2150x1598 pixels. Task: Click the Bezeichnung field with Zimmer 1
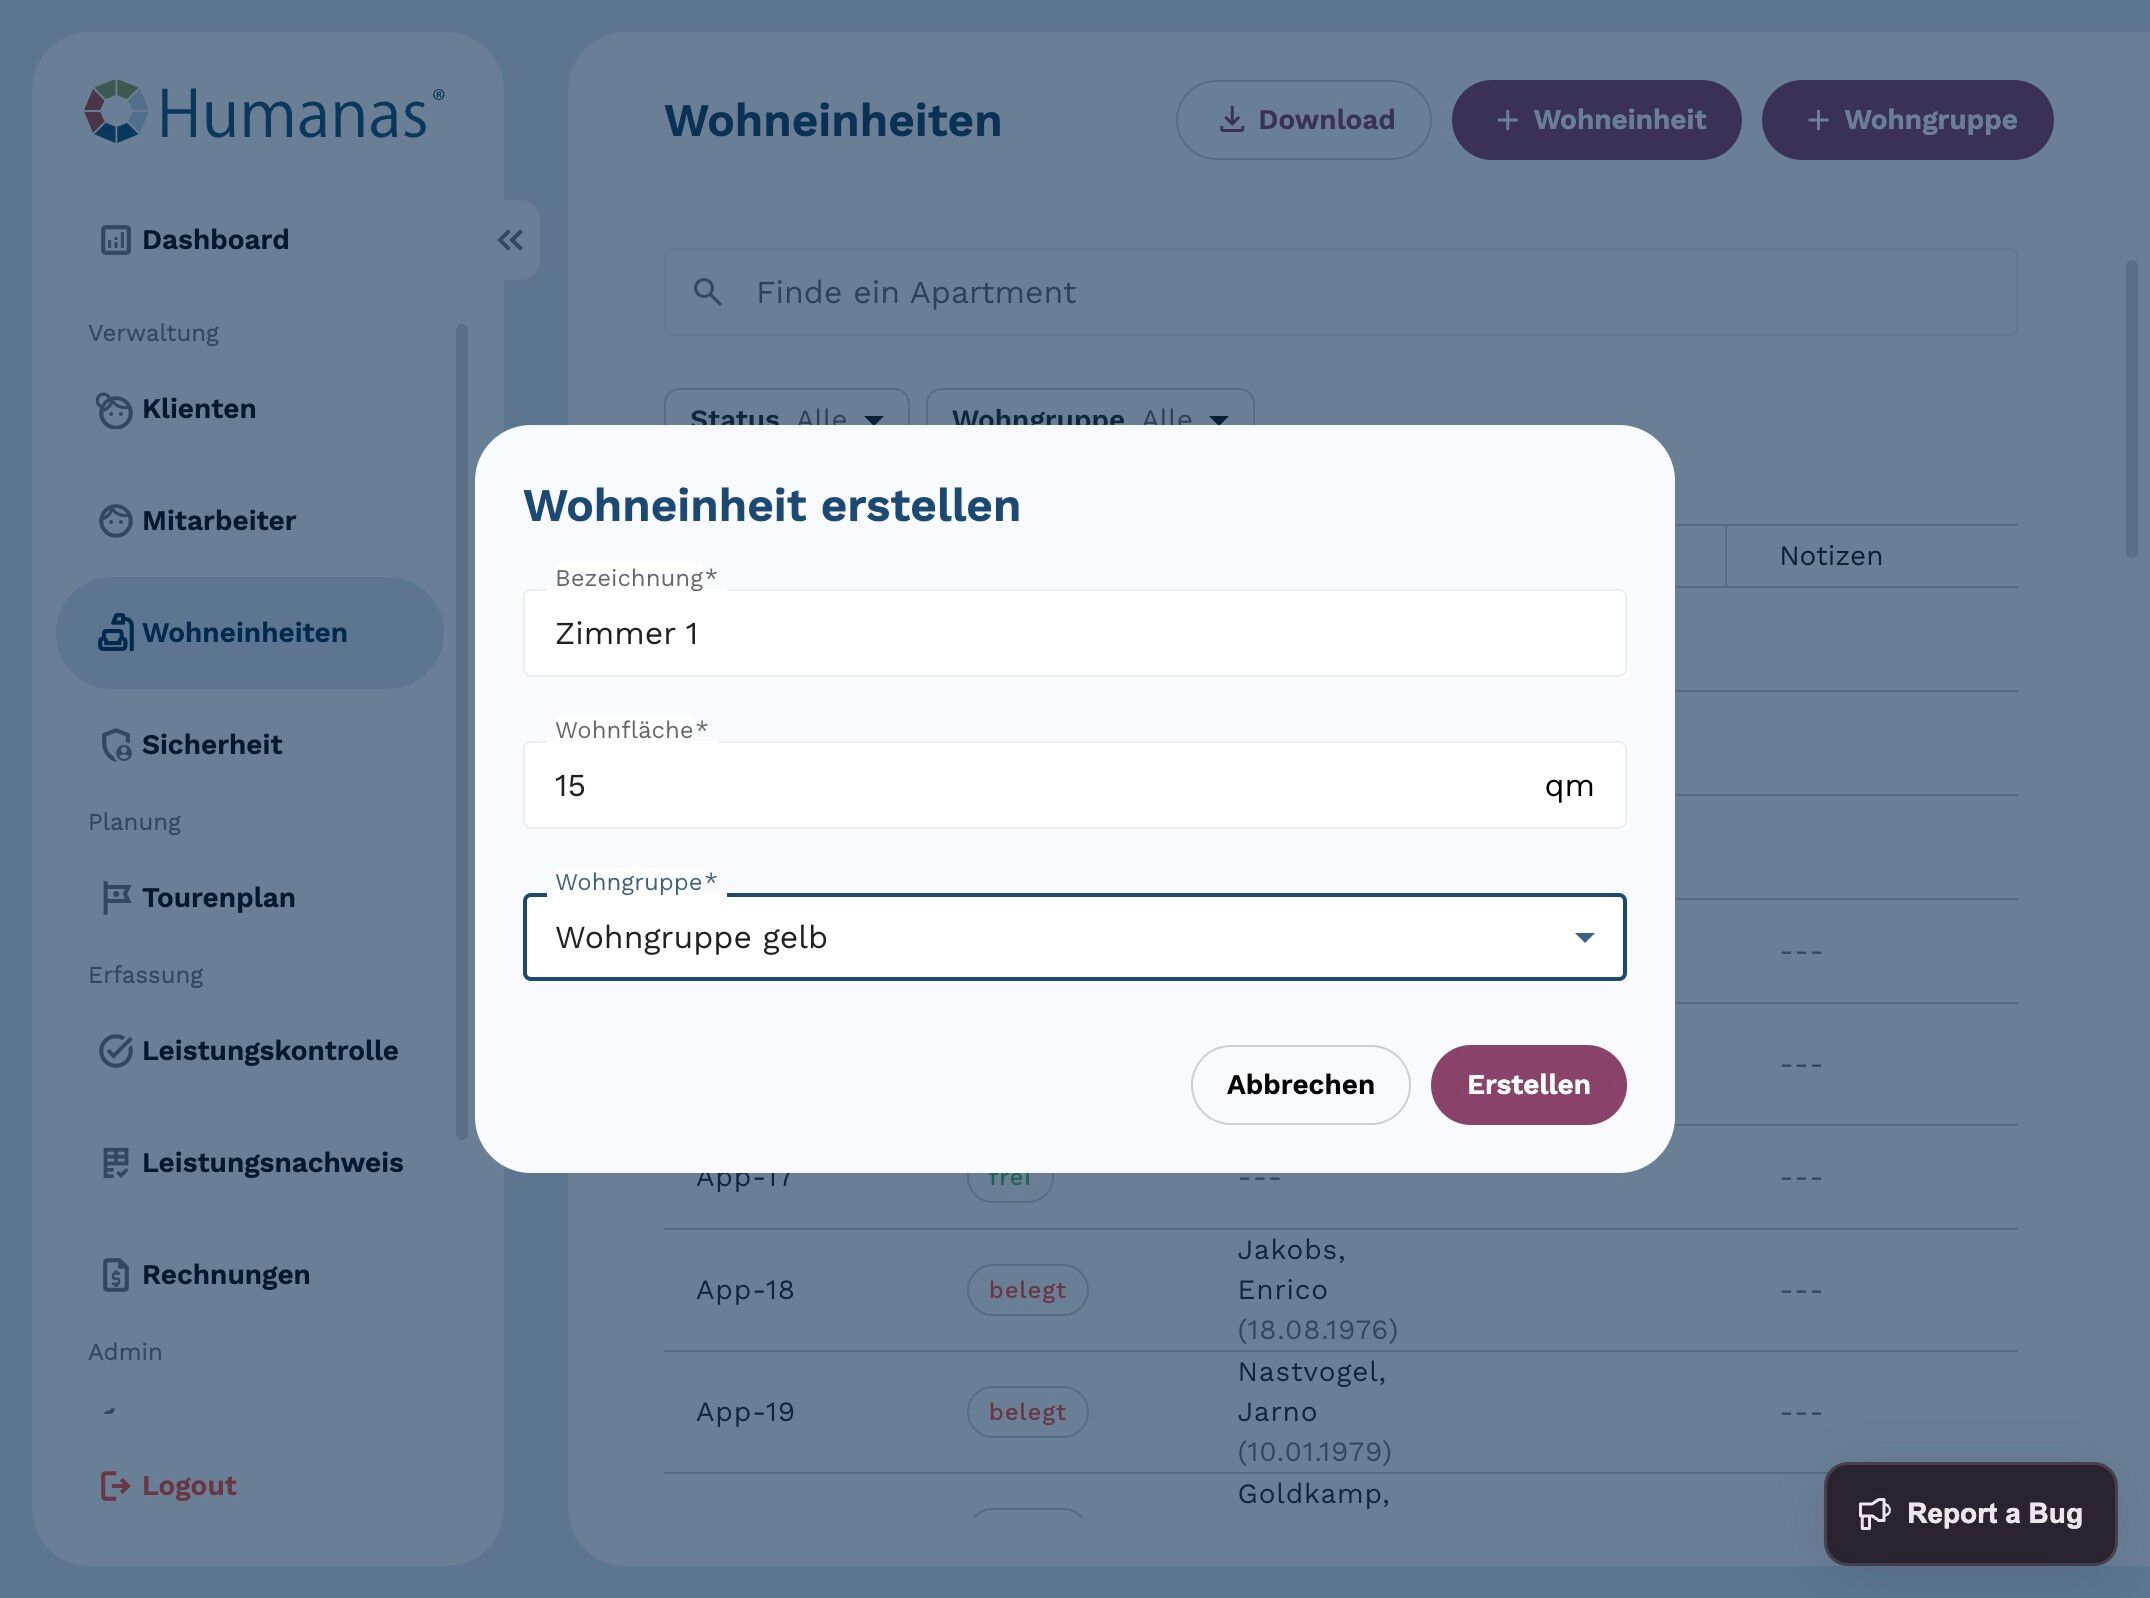[1074, 634]
